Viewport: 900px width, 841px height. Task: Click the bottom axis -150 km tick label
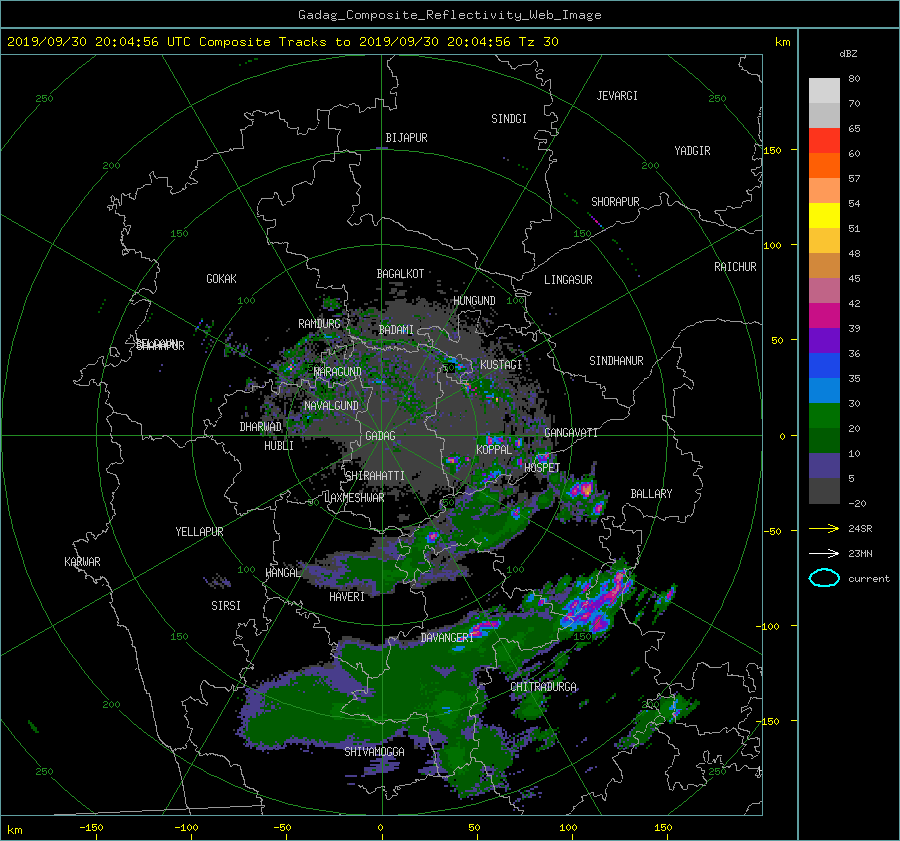point(91,828)
